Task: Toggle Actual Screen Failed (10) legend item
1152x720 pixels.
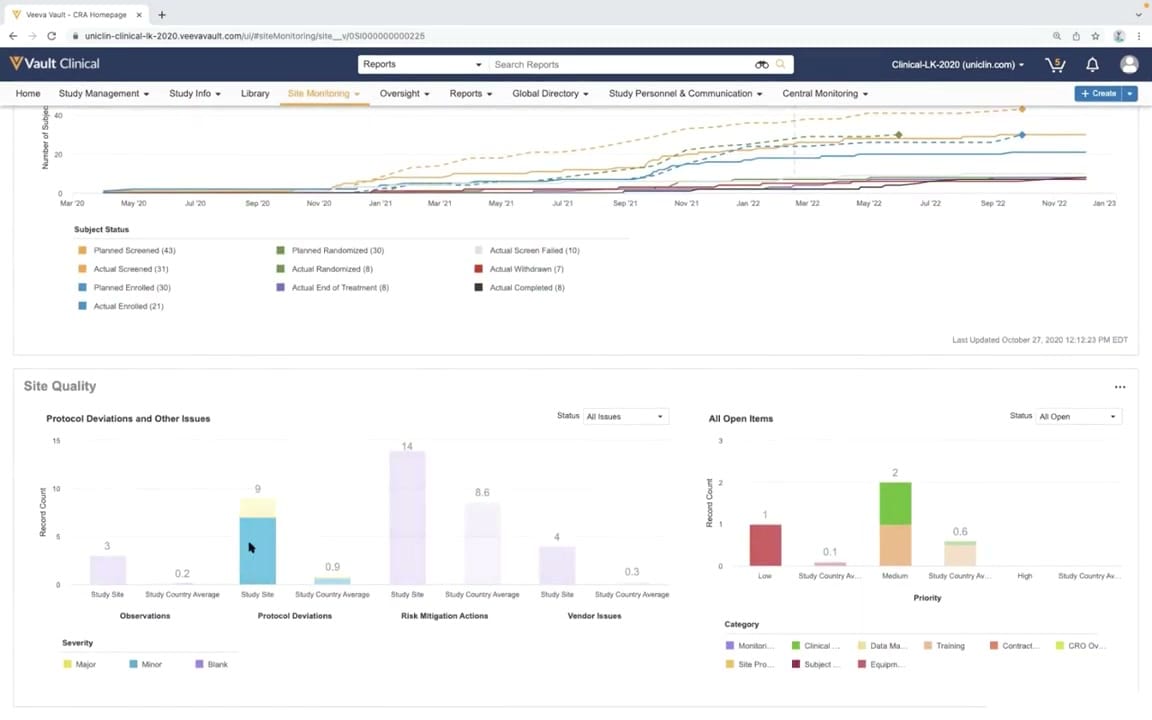Action: [527, 251]
